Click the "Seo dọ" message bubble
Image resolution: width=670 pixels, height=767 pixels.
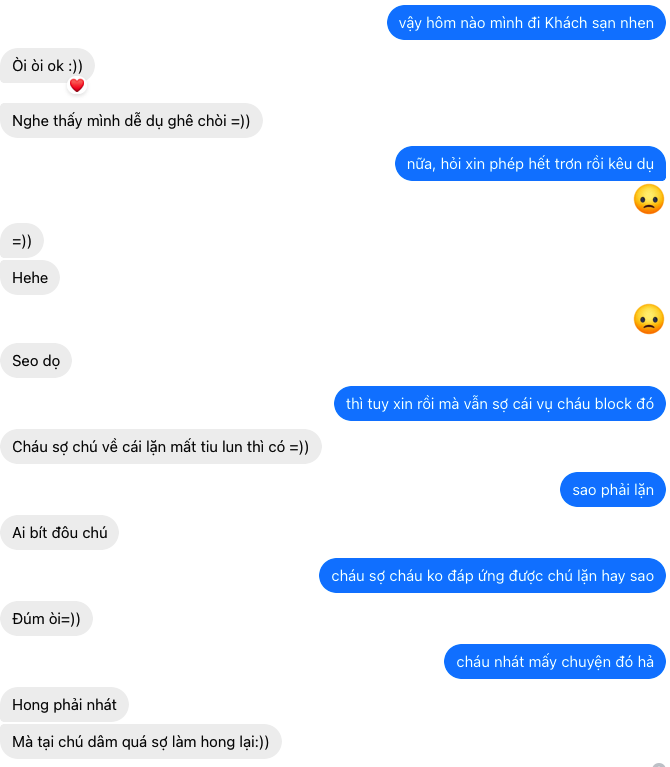[36, 361]
